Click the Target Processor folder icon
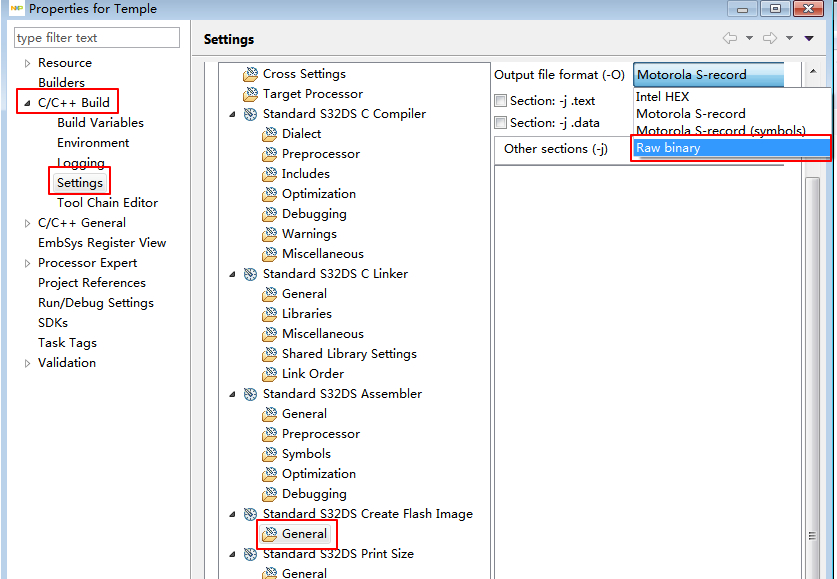 point(250,94)
